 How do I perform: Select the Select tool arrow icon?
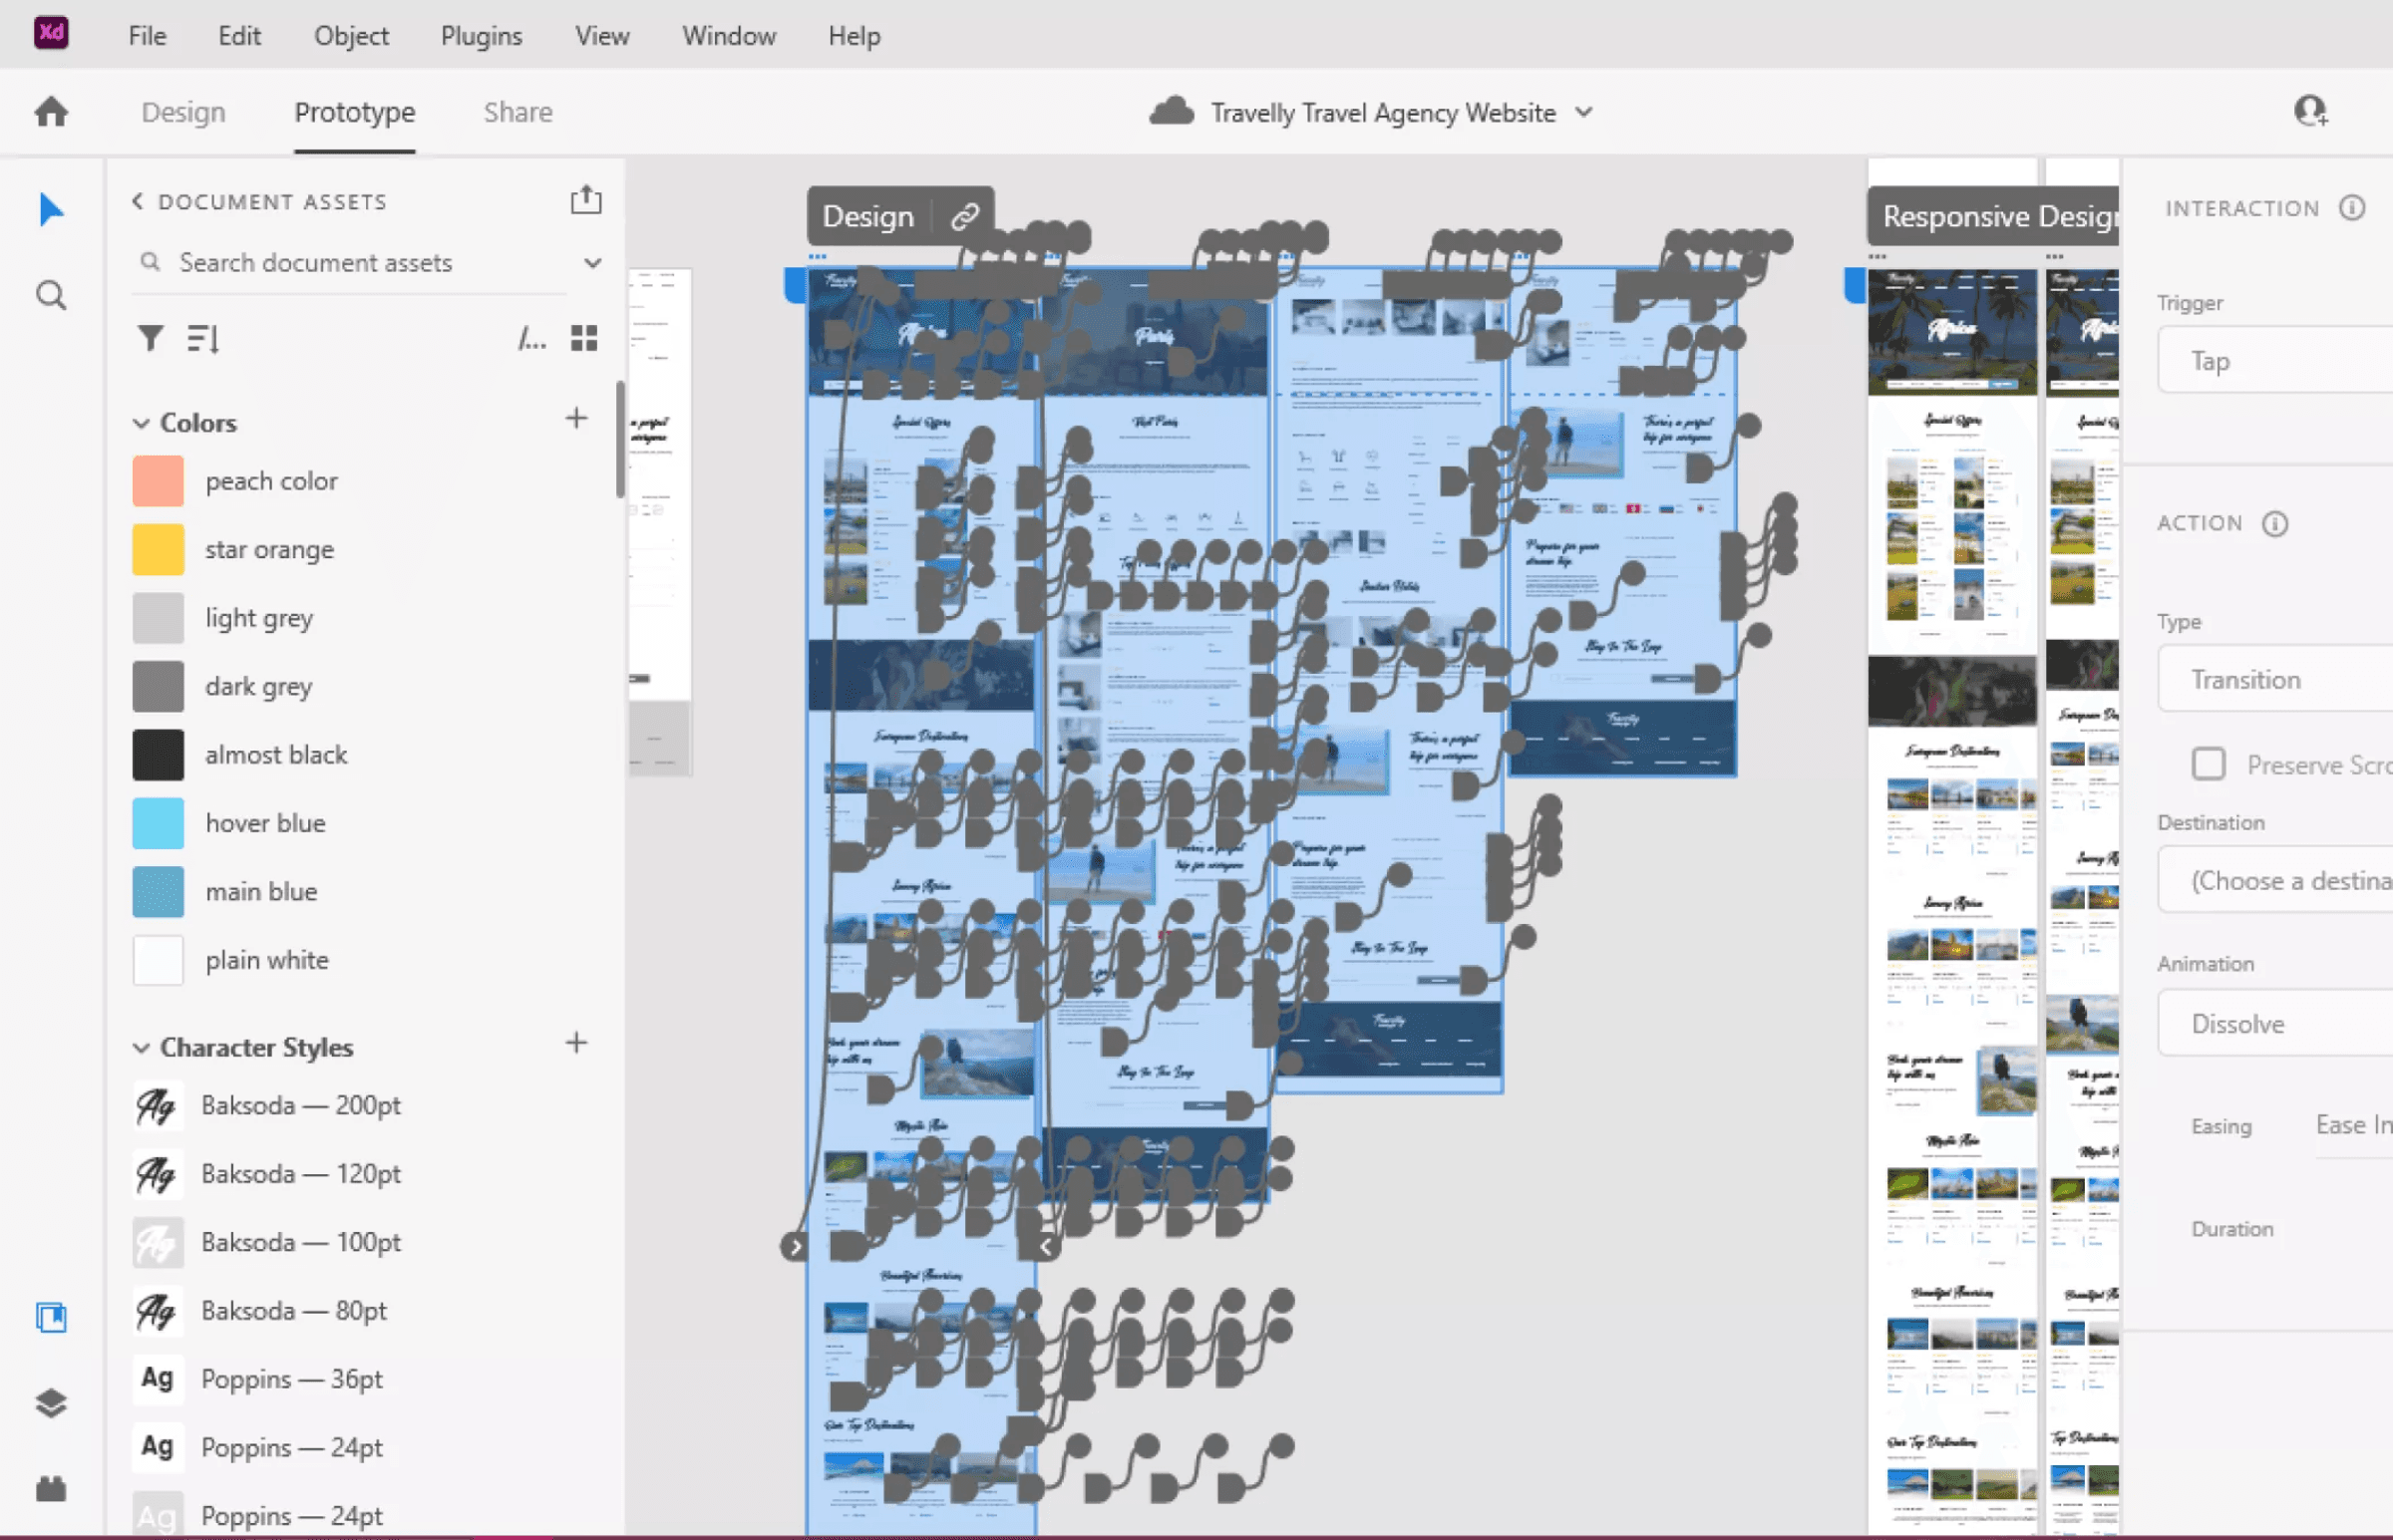pos(51,210)
